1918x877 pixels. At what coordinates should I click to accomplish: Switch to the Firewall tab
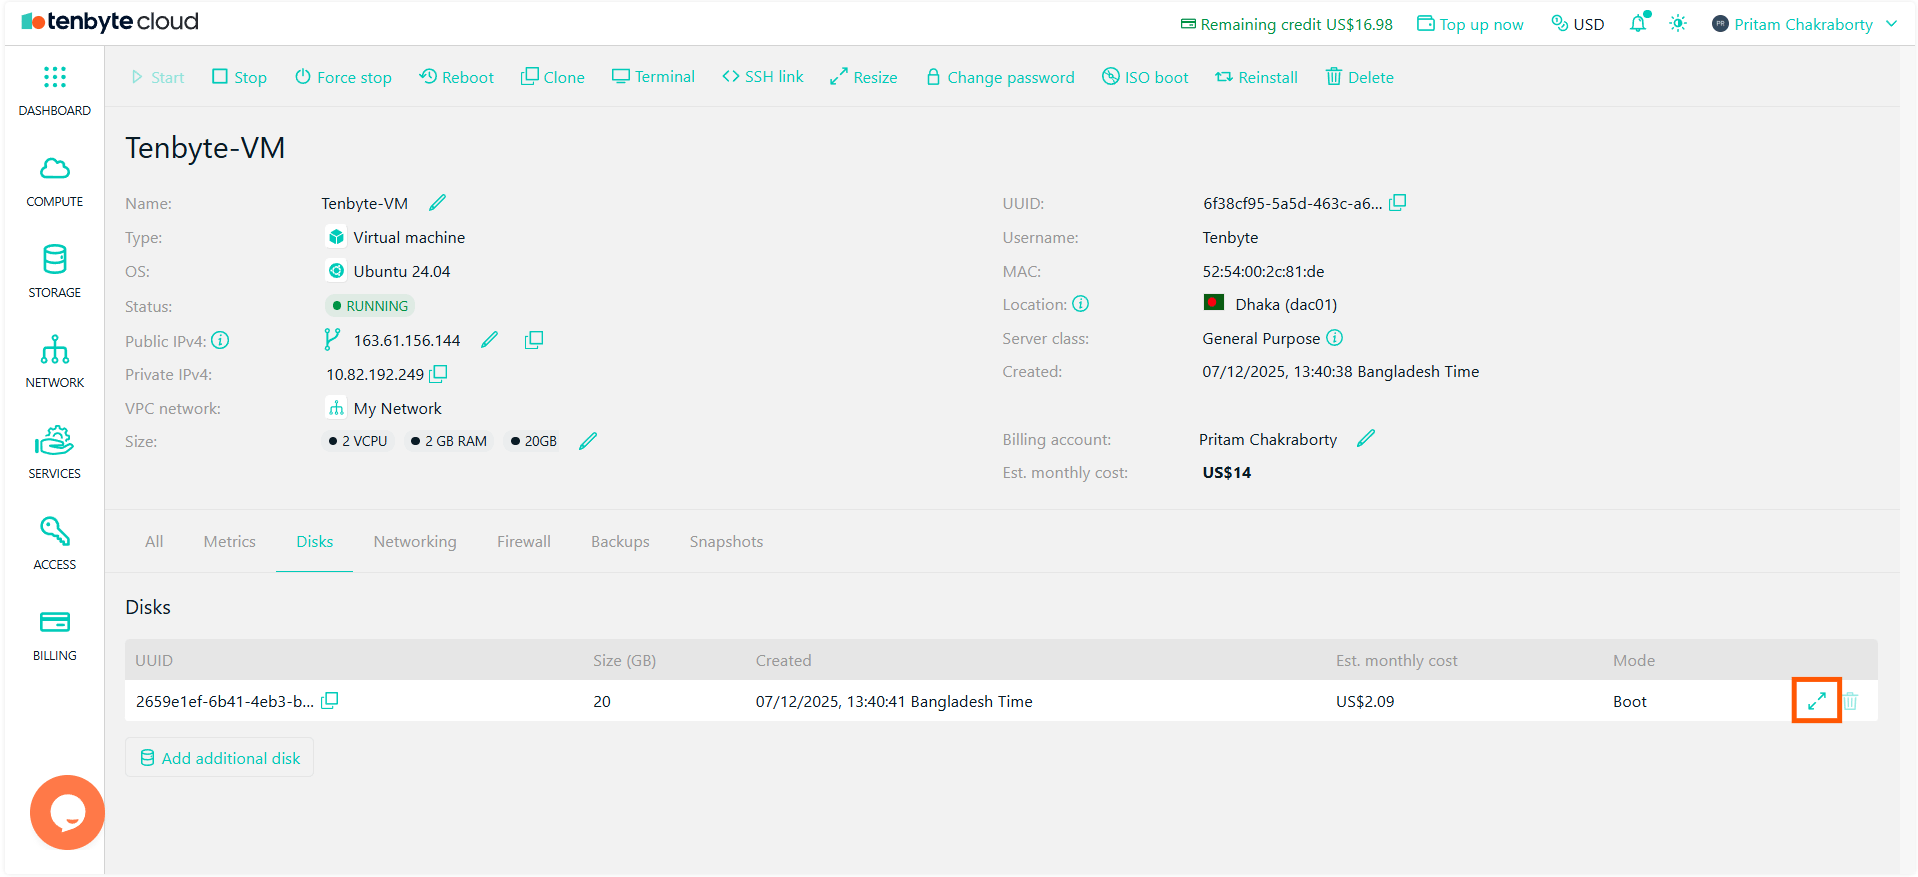tap(524, 541)
